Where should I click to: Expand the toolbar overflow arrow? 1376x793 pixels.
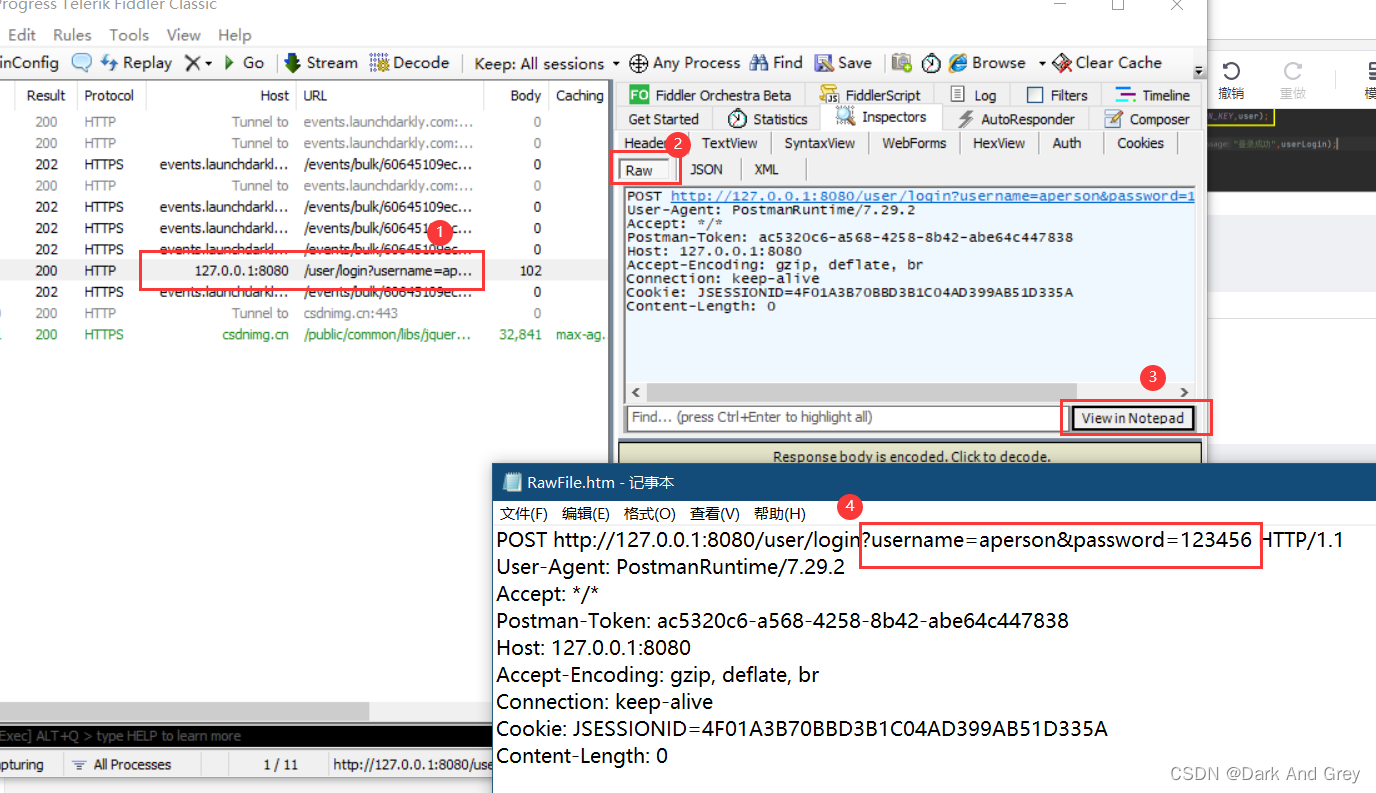[1199, 71]
